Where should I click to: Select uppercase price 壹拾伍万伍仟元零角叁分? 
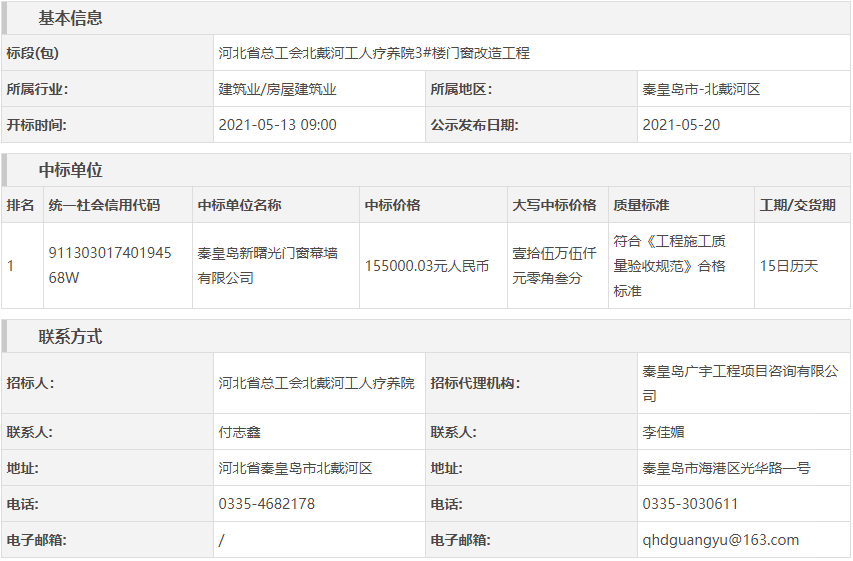[554, 266]
